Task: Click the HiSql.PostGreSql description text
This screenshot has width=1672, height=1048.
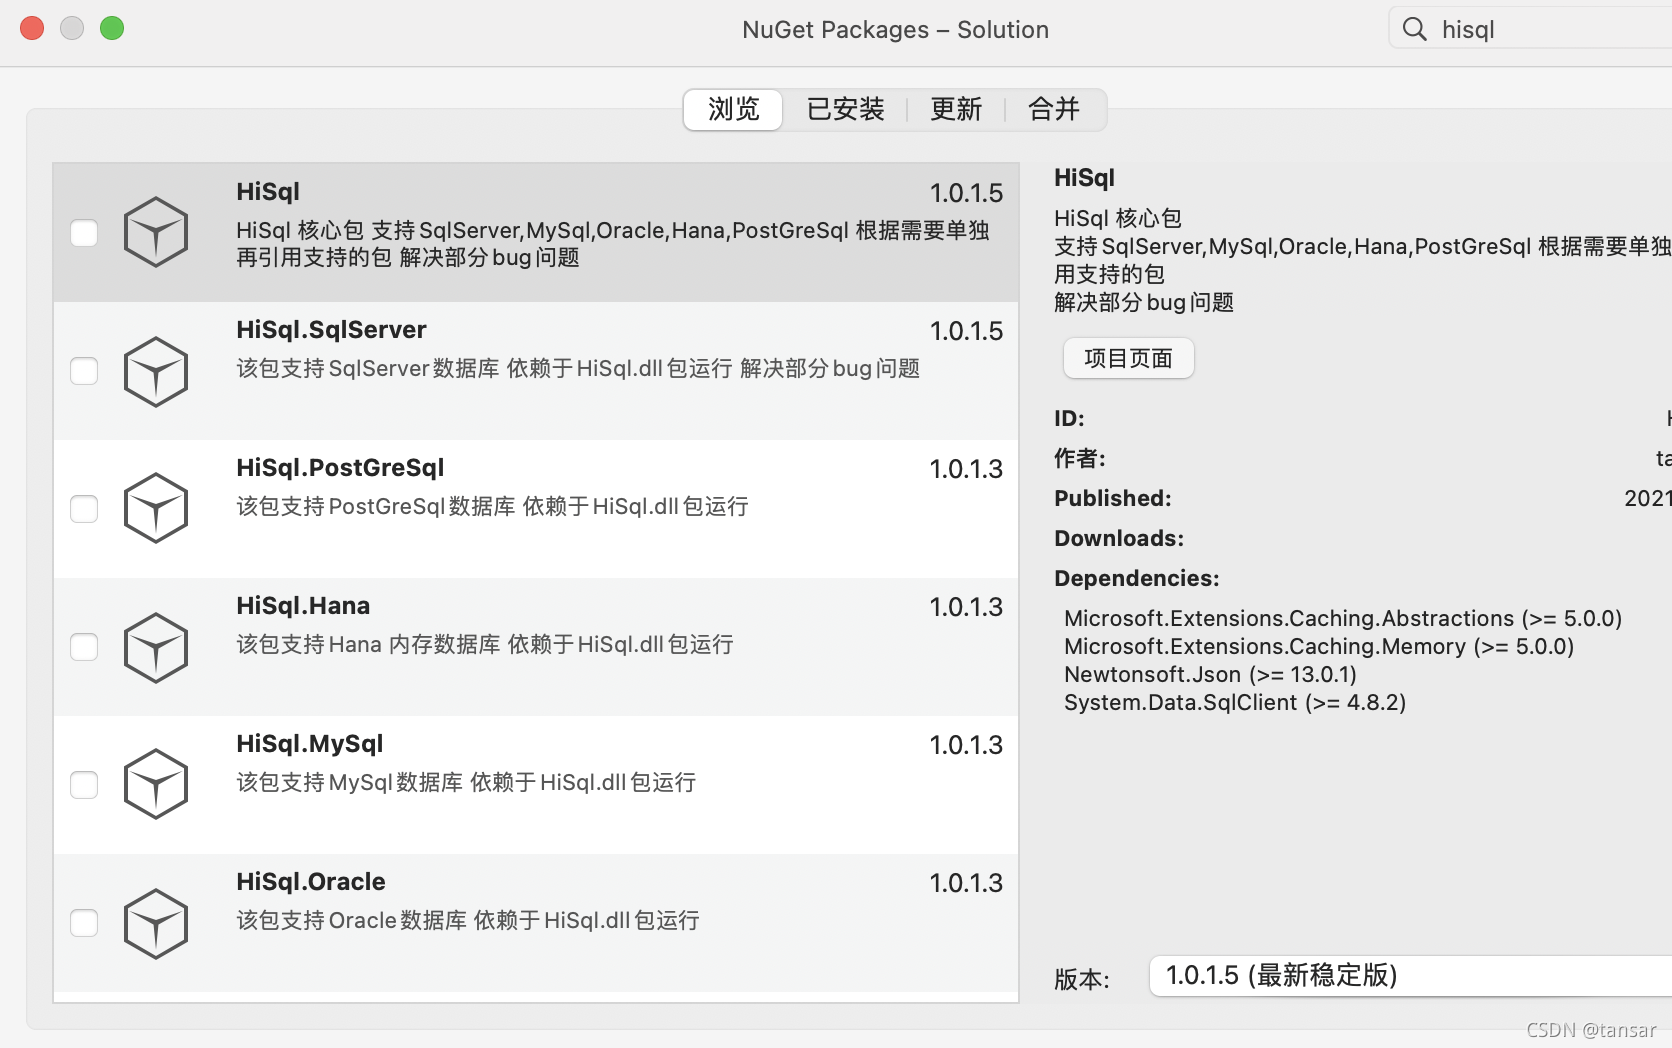Action: pyautogui.click(x=492, y=506)
